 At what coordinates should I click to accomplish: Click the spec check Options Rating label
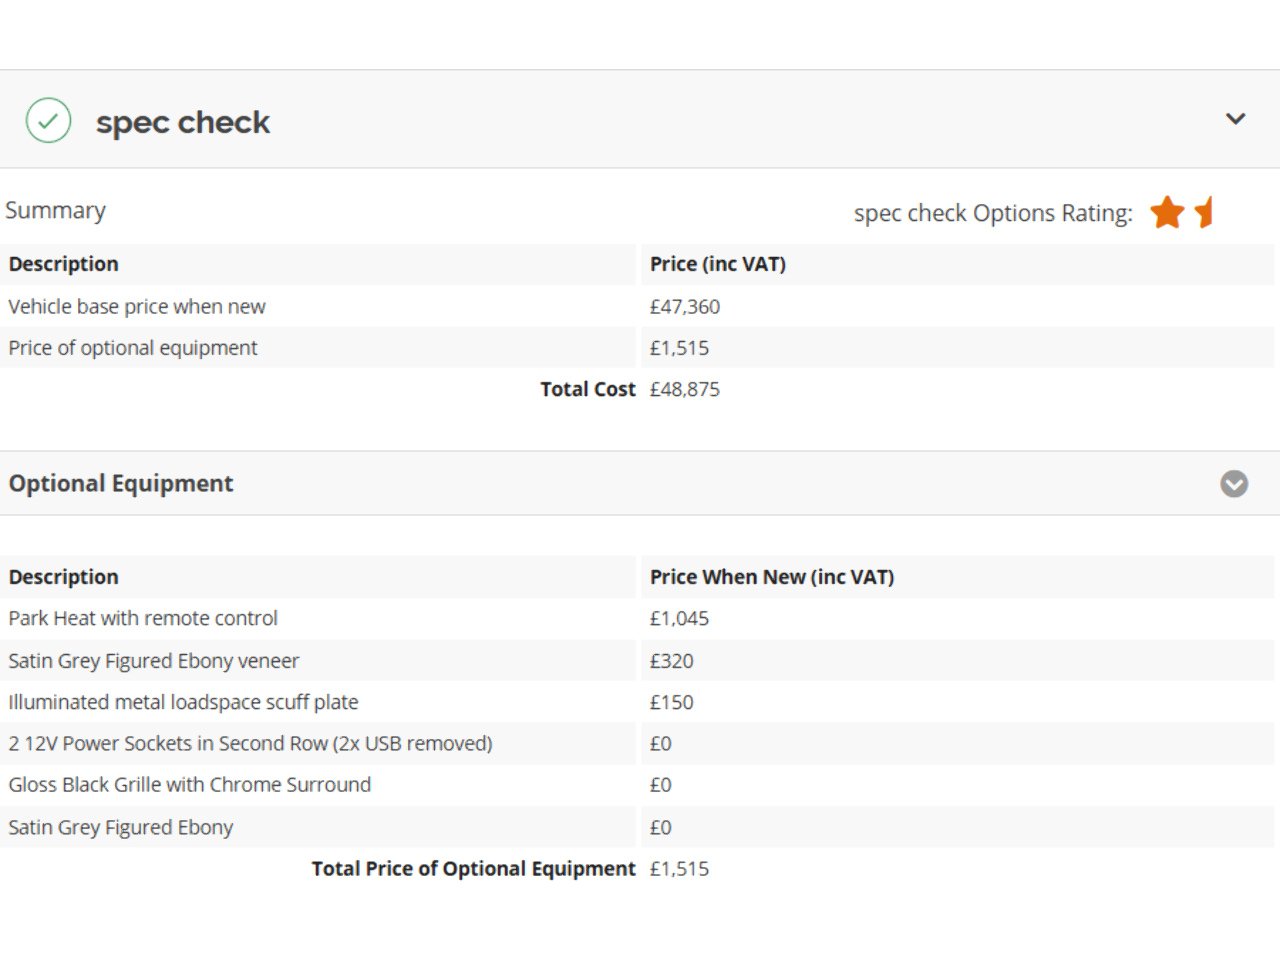(x=993, y=213)
